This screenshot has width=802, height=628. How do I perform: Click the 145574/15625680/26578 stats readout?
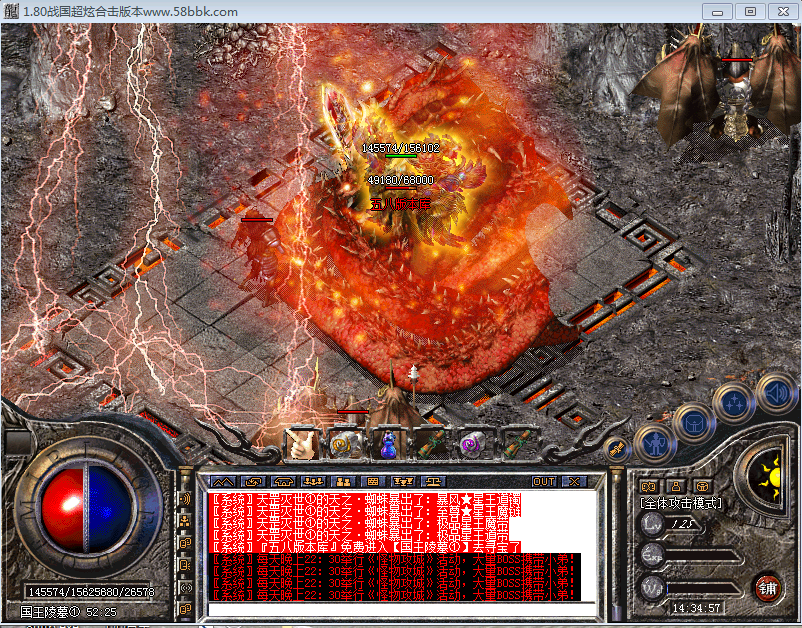pos(92,592)
